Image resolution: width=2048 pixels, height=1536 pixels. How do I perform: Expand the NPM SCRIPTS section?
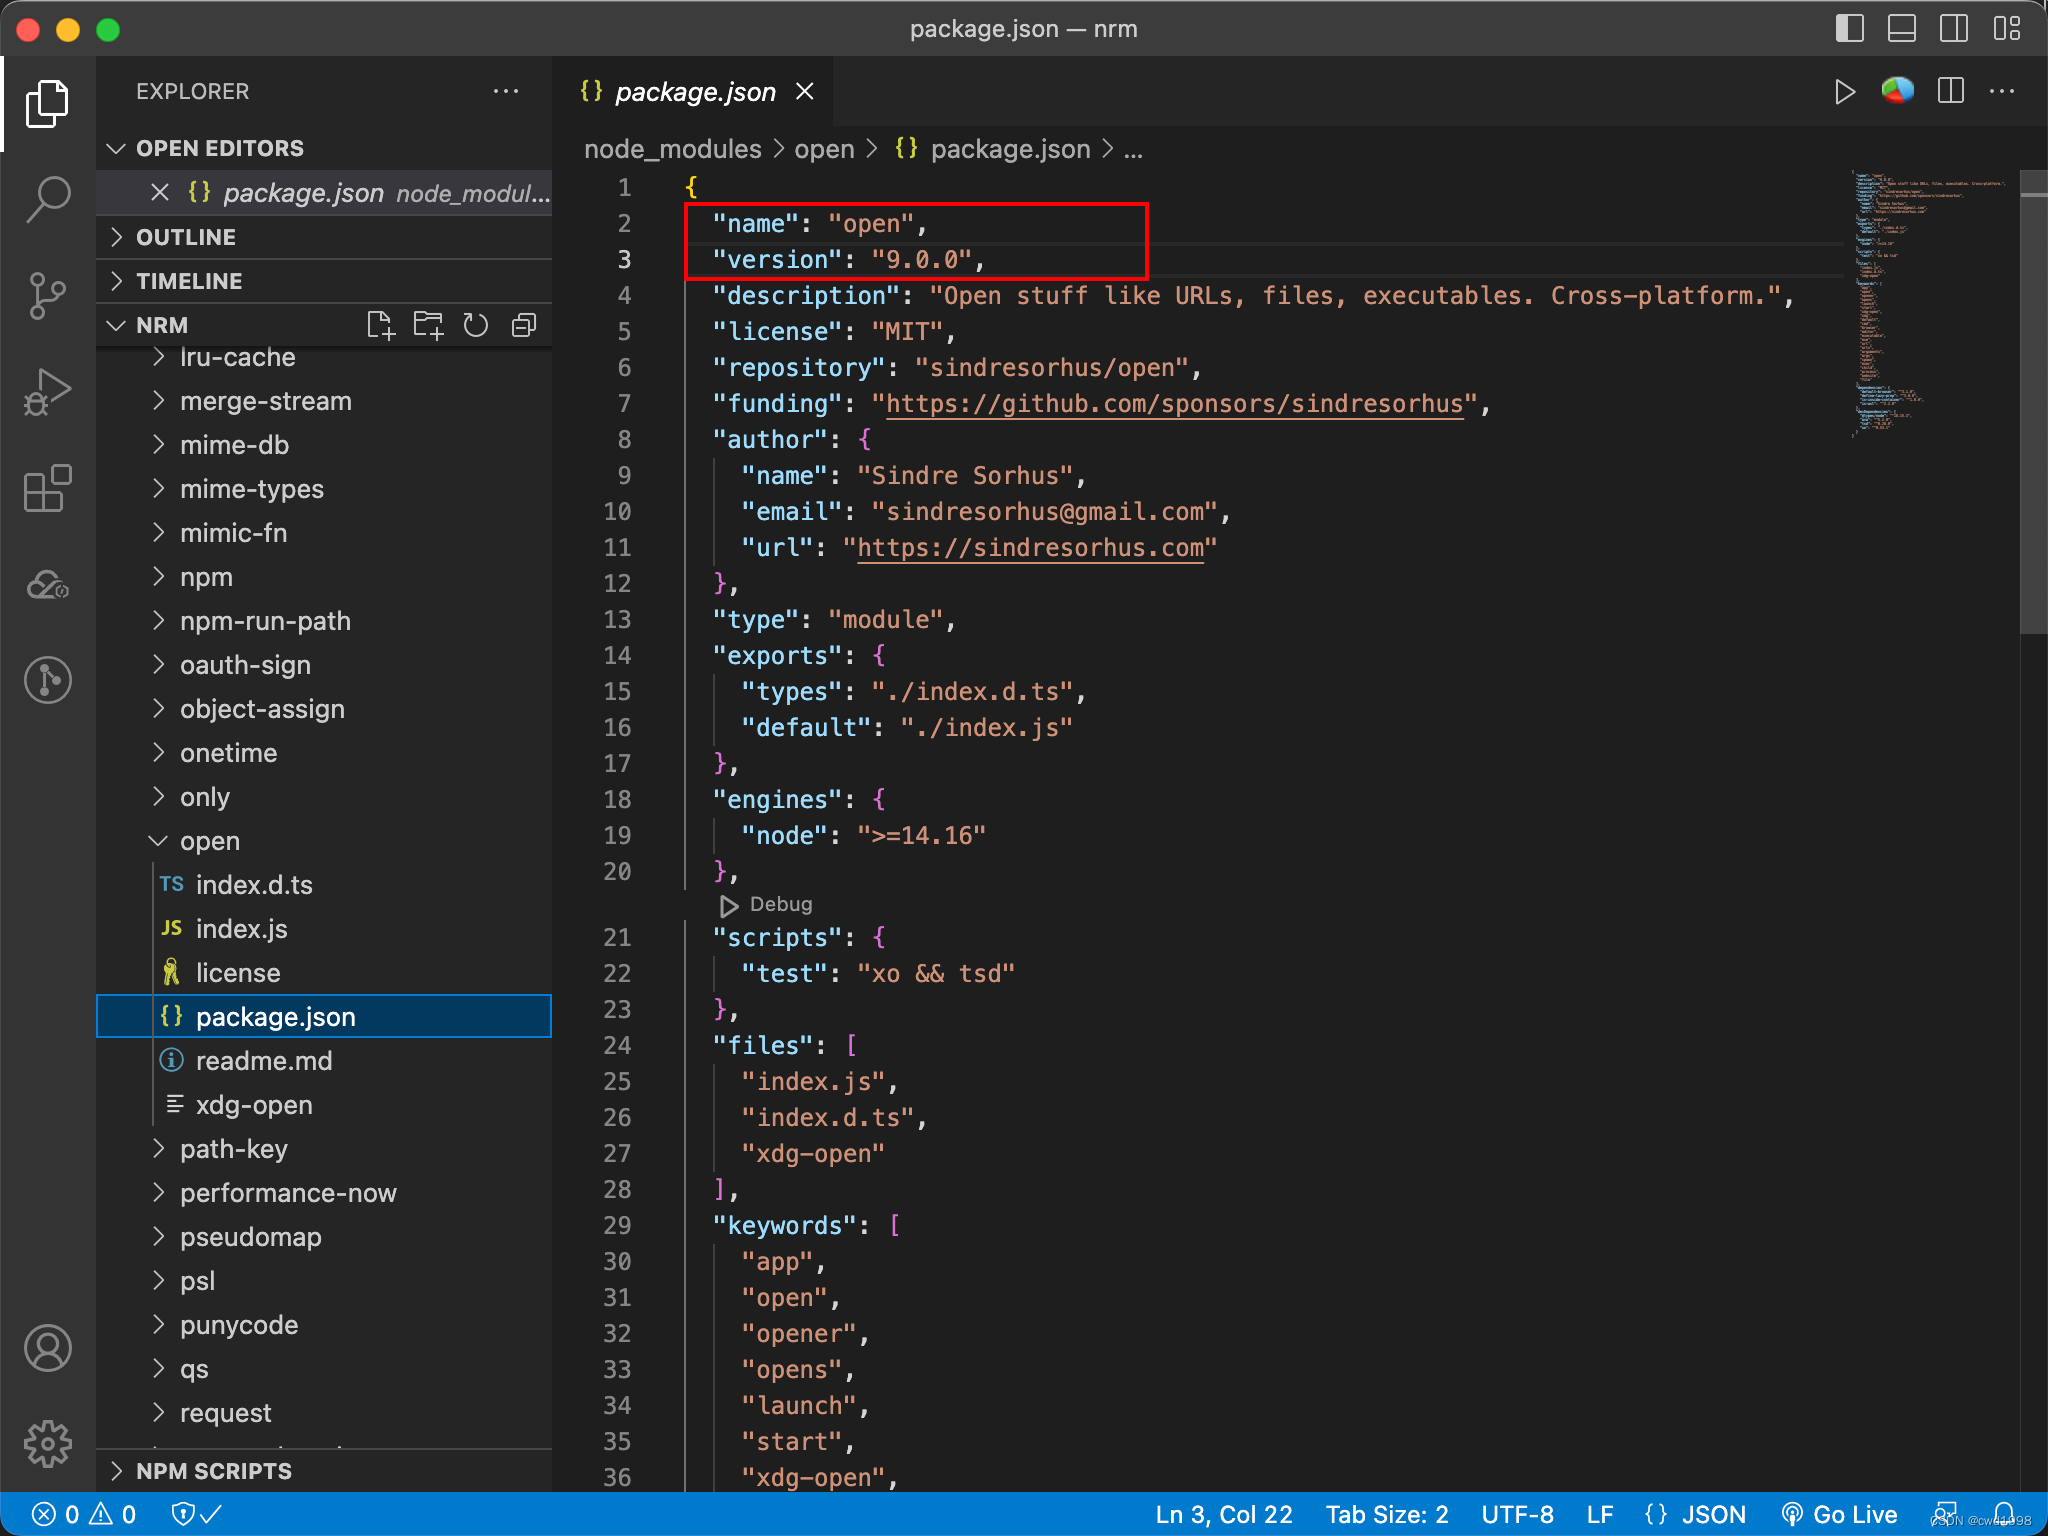pyautogui.click(x=324, y=1471)
